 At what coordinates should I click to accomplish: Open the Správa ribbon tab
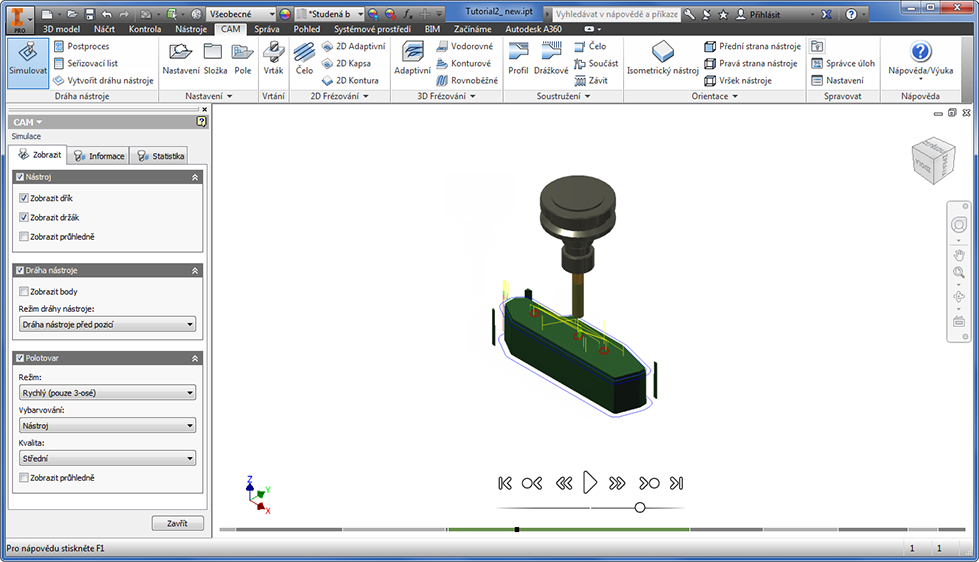[267, 29]
